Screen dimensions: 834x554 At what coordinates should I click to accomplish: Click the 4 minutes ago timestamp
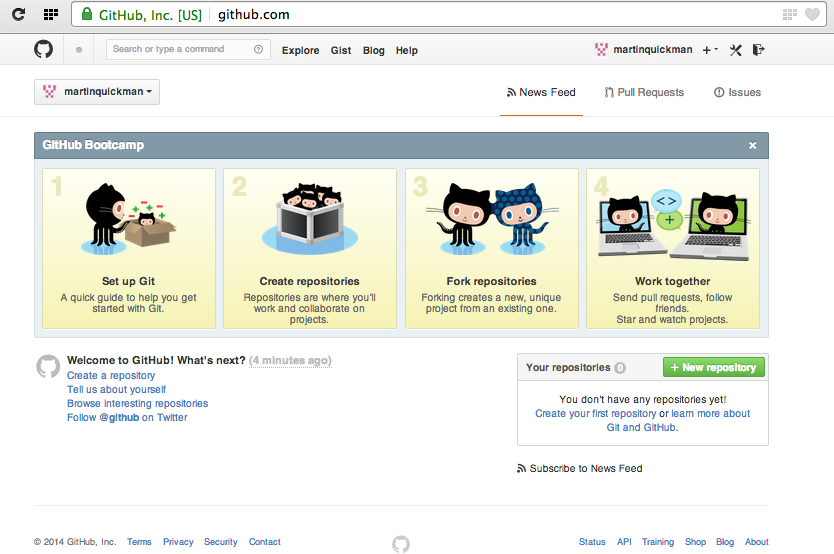290,360
